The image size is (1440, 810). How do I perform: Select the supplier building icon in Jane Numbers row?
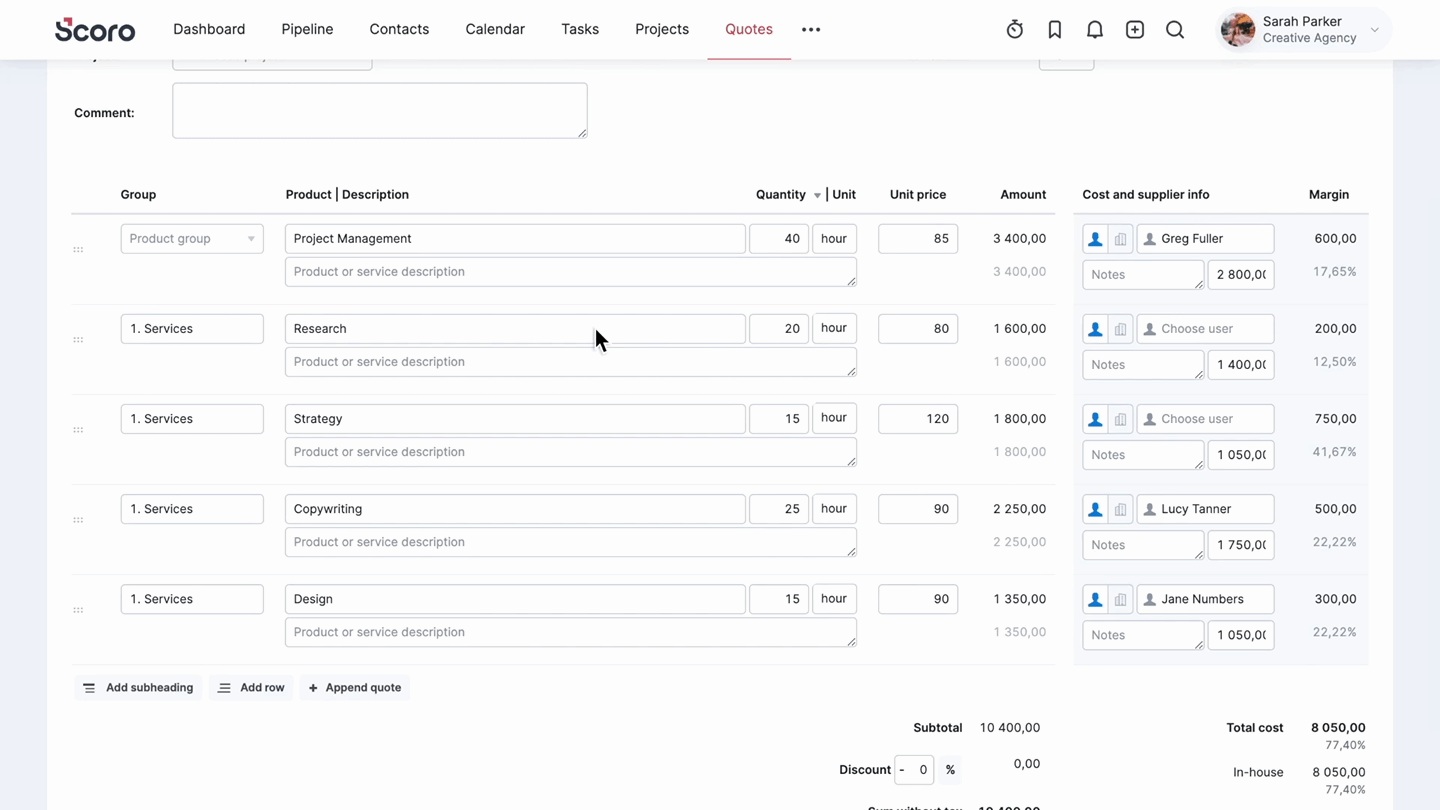pos(1120,599)
